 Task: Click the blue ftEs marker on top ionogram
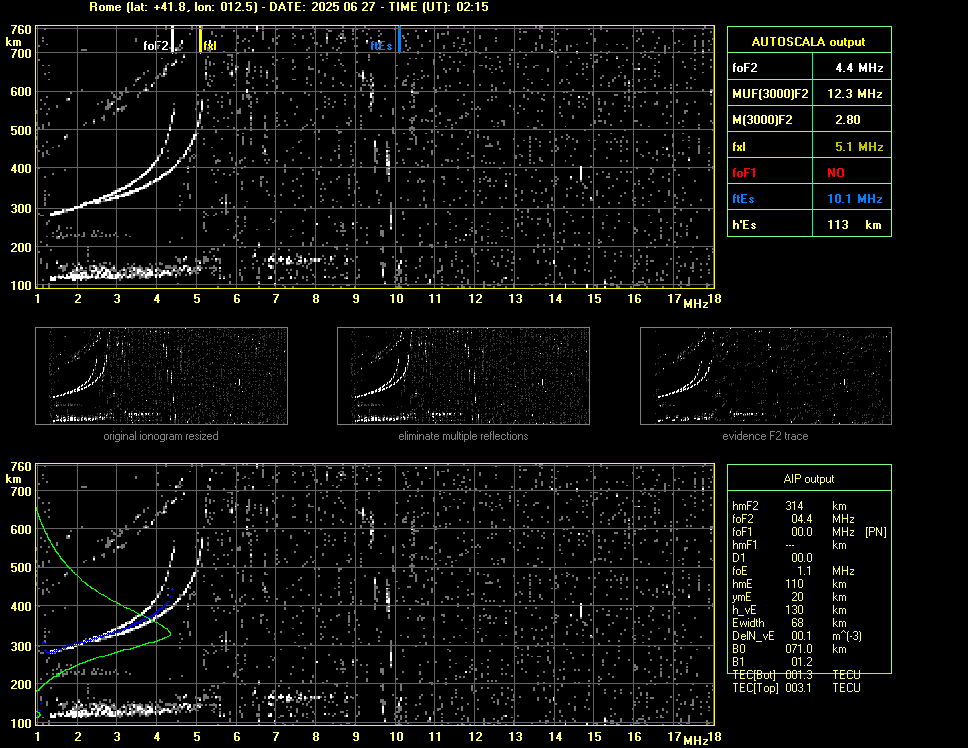(x=399, y=39)
